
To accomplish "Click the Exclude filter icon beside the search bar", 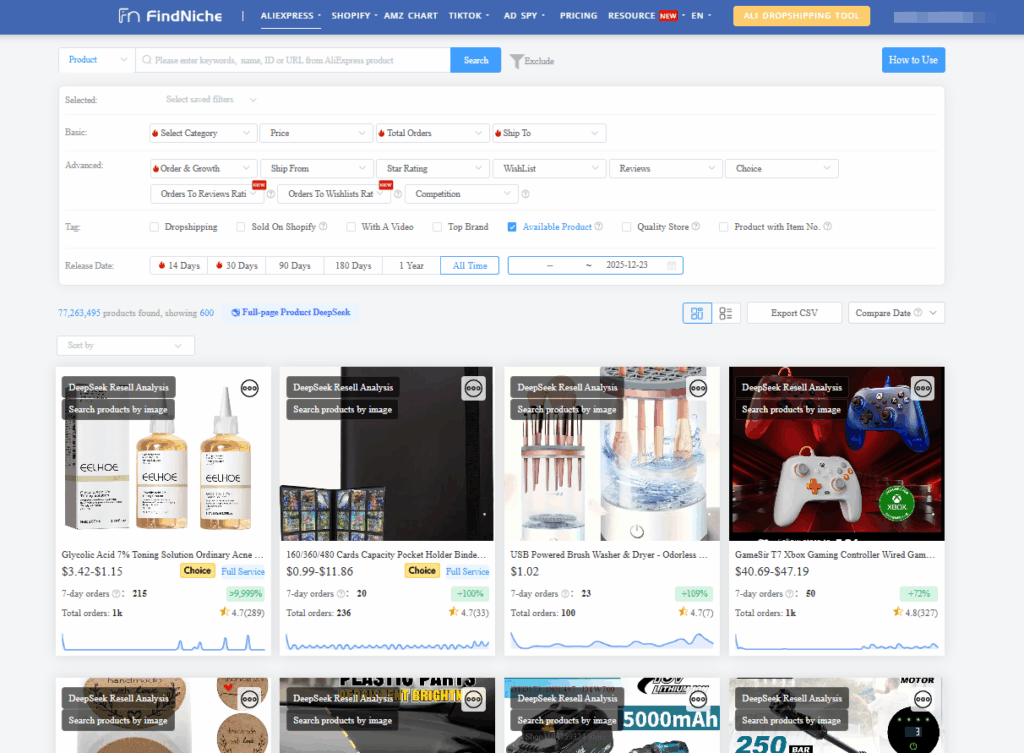I will [x=516, y=60].
